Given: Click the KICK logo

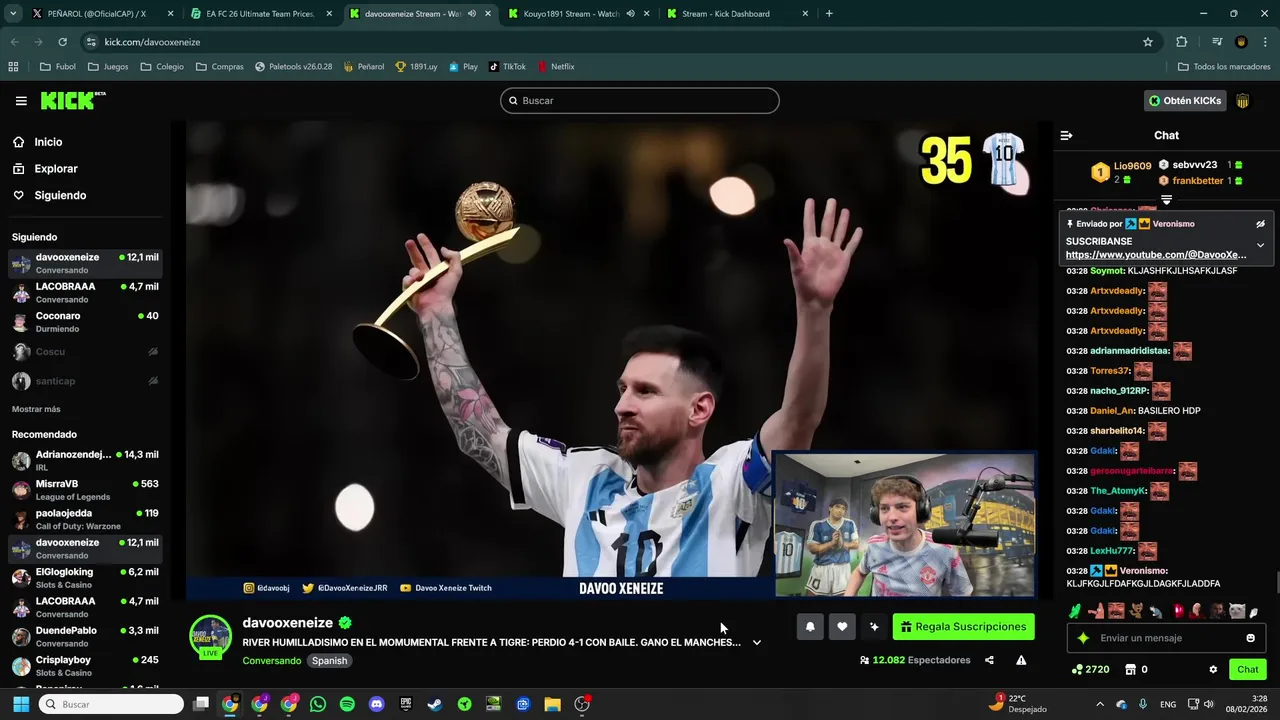Looking at the screenshot, I should click(72, 101).
